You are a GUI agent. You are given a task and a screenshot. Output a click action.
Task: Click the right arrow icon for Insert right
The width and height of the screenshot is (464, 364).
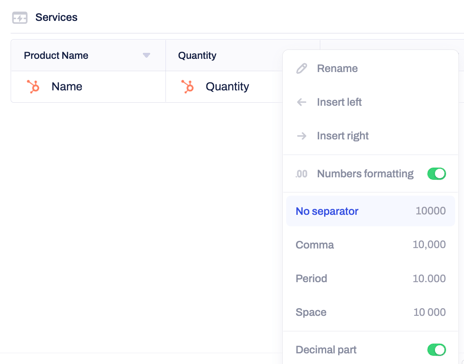tap(302, 136)
